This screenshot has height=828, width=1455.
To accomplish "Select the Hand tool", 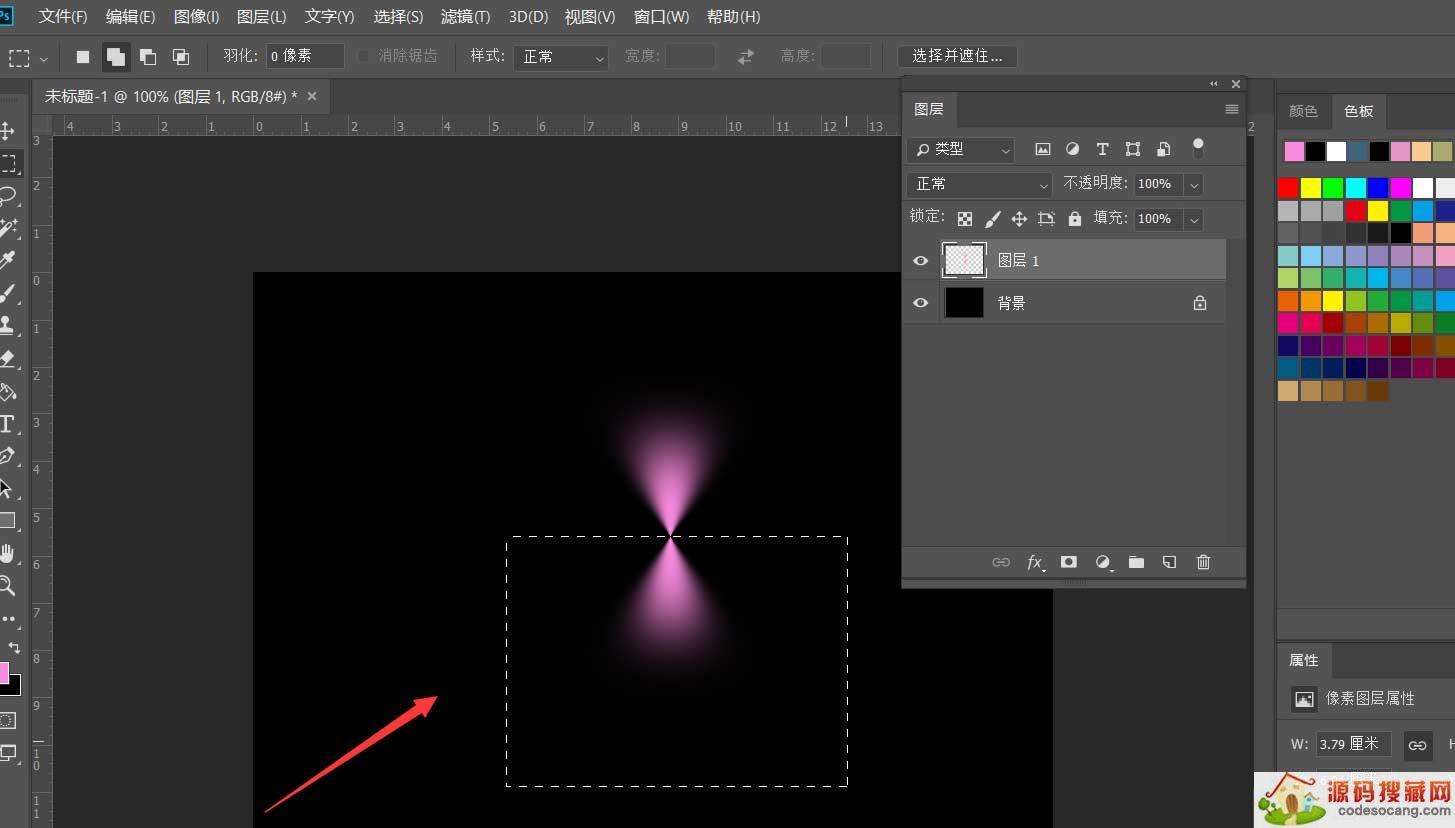I will 8,553.
